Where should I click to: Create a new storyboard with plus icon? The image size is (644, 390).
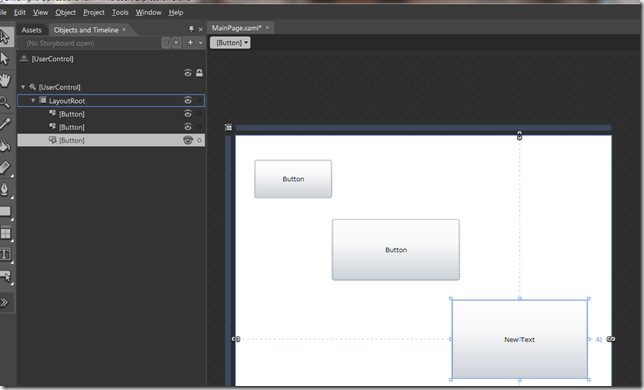point(190,42)
